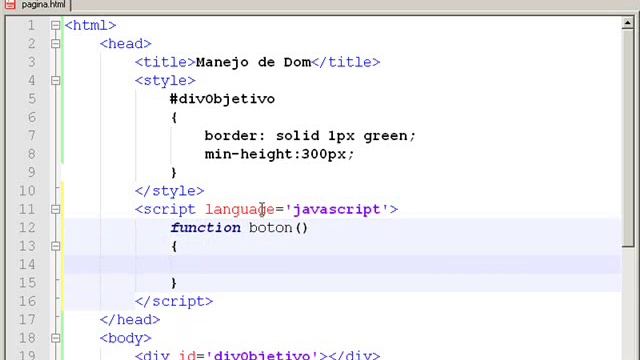Click the closing '</head>' tag
The image size is (640, 360).
pos(130,320)
